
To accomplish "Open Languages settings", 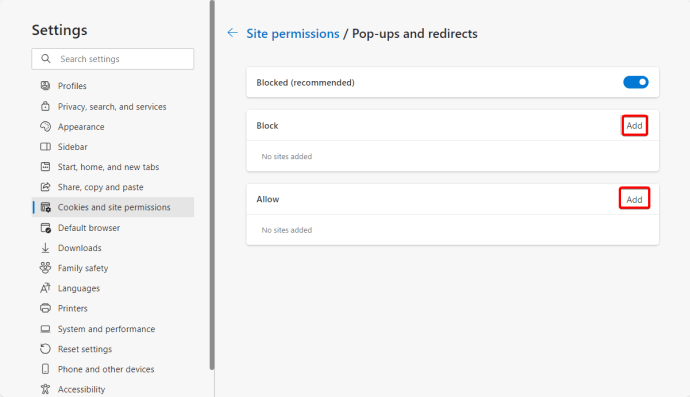I will point(113,288).
